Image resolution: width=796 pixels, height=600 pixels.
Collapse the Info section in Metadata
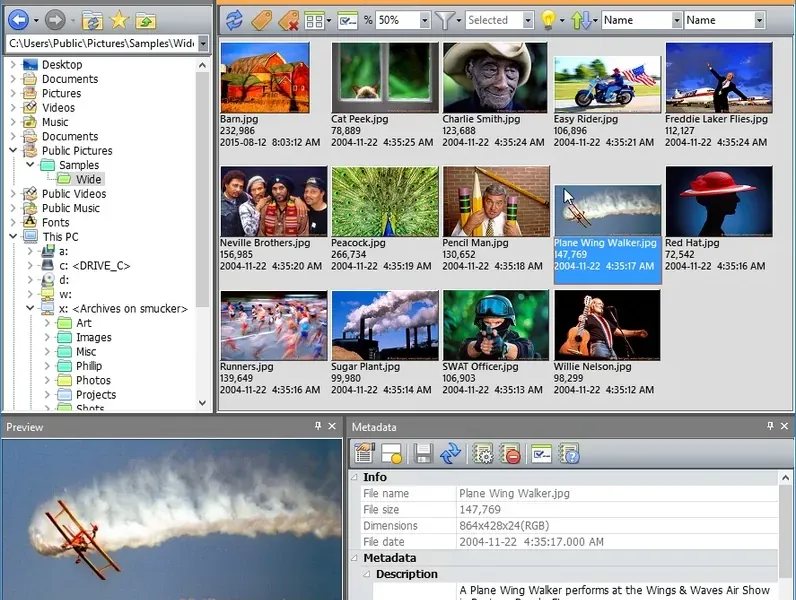pyautogui.click(x=354, y=478)
